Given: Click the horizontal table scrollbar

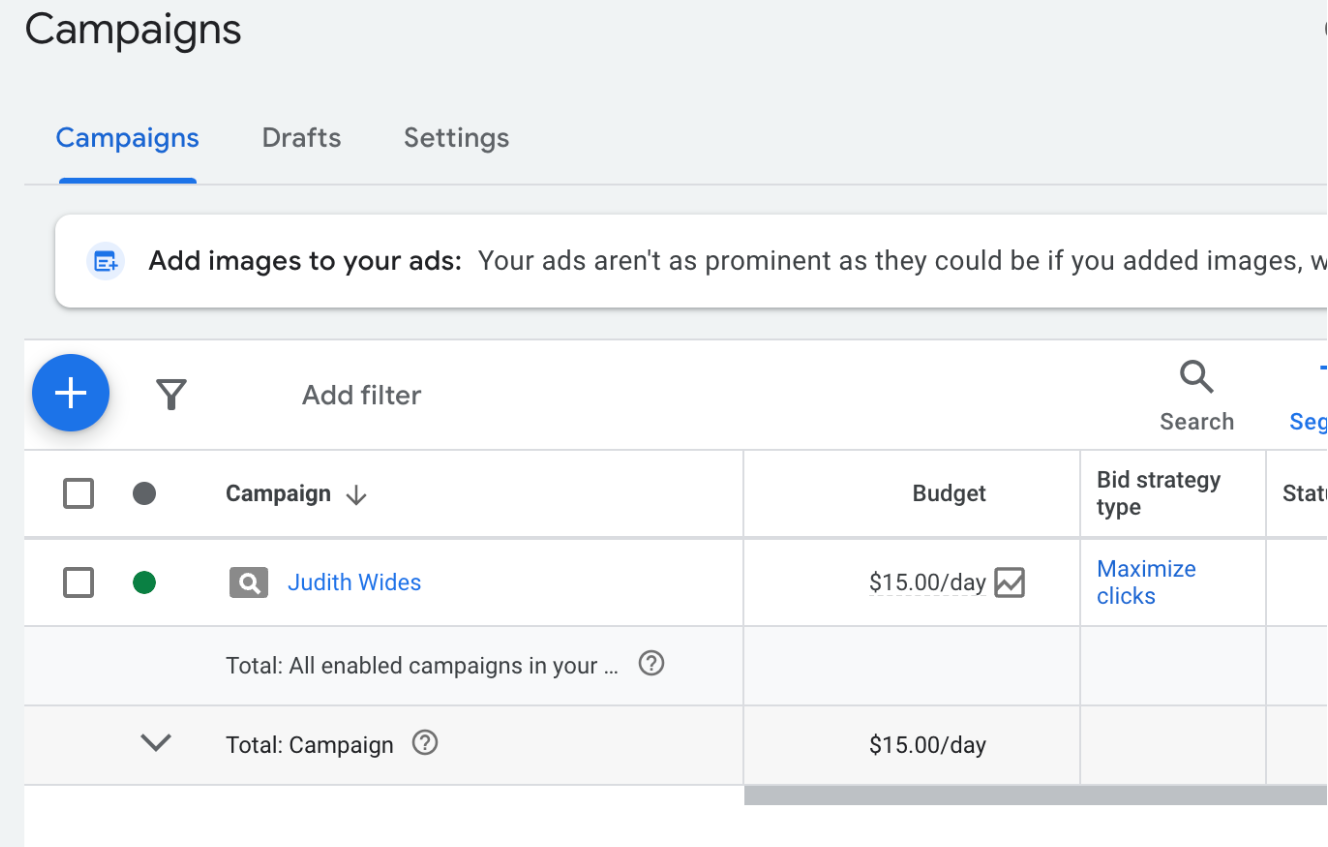Looking at the screenshot, I should 1035,795.
